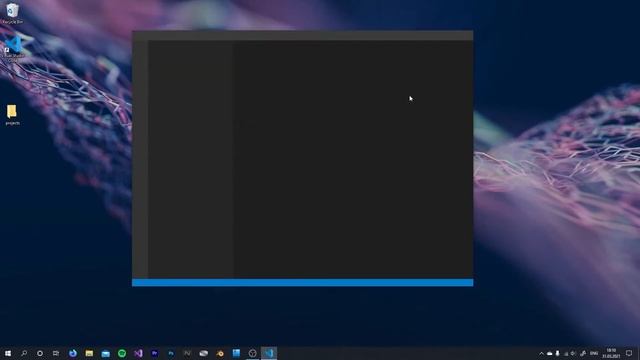Launch the Visual Studio Code desktop shortcut
The width and height of the screenshot is (640, 360).
(x=14, y=49)
